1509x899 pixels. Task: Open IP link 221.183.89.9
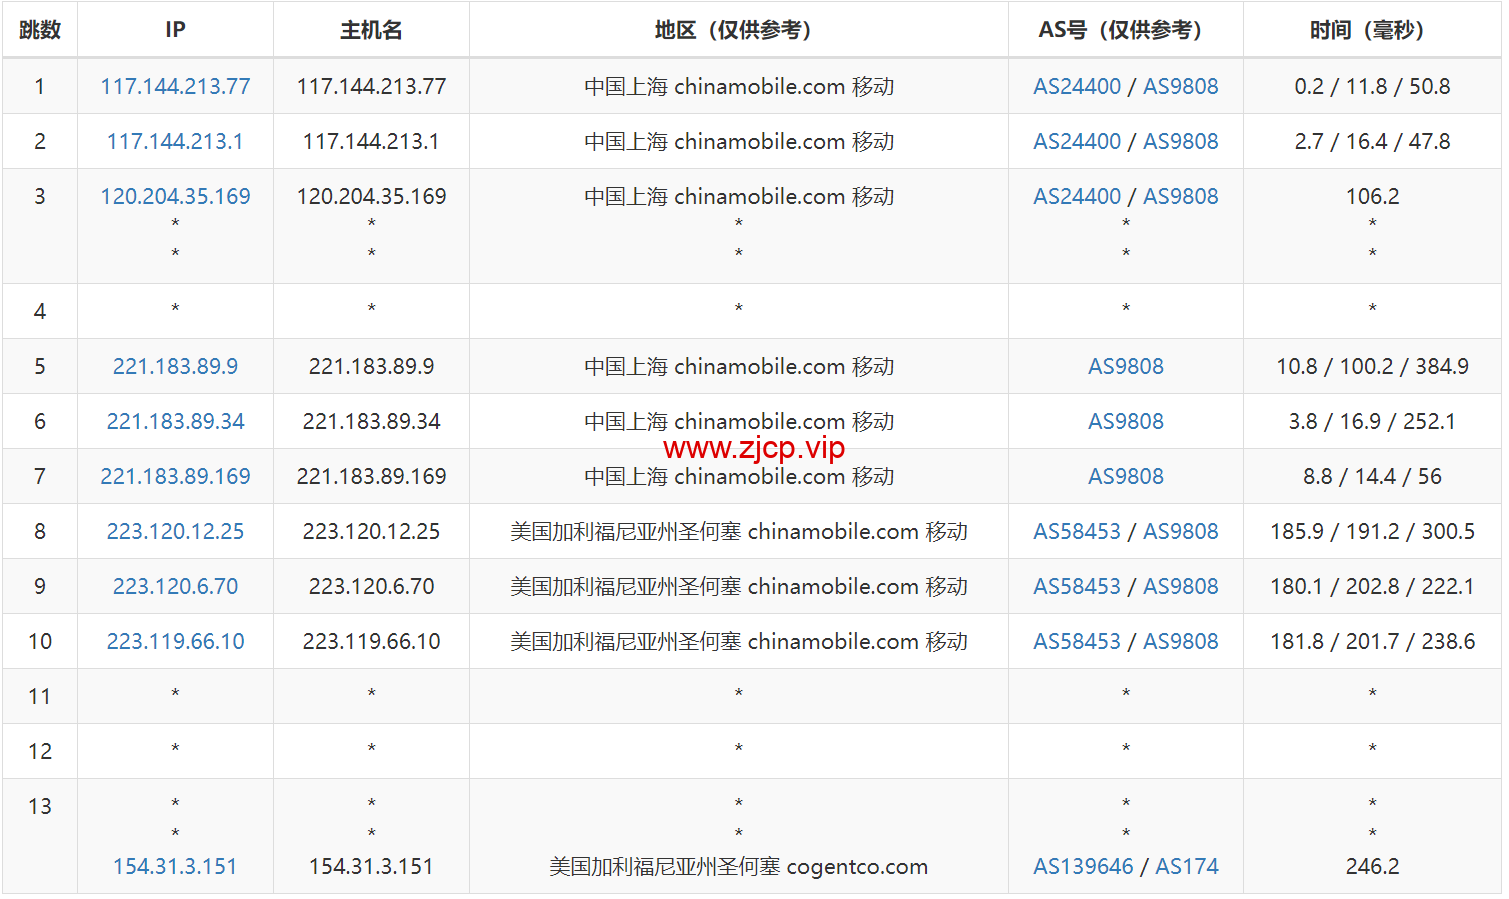click(x=175, y=367)
